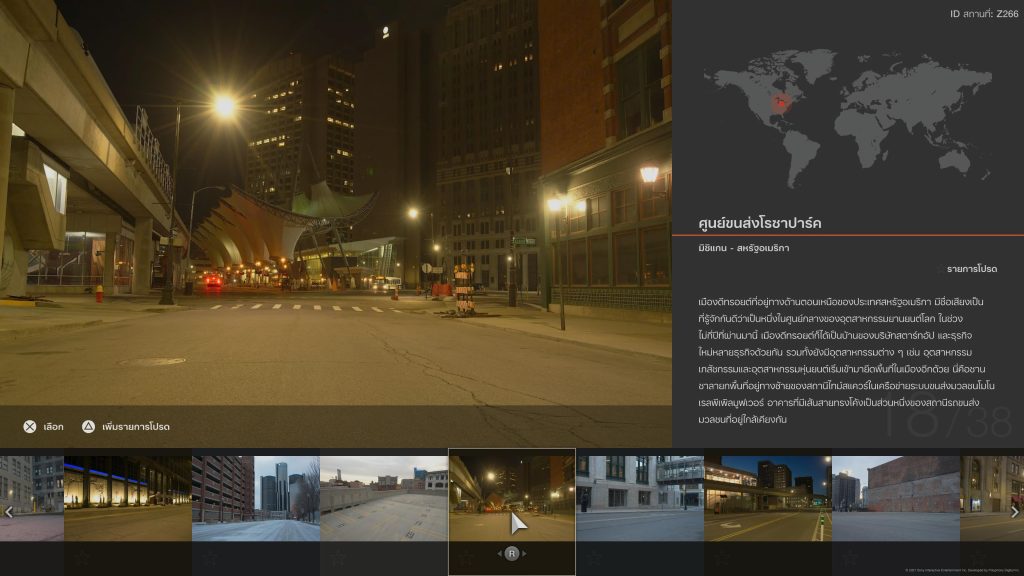
Task: Click the R stick icon under selected thumbnail
Action: tap(512, 553)
